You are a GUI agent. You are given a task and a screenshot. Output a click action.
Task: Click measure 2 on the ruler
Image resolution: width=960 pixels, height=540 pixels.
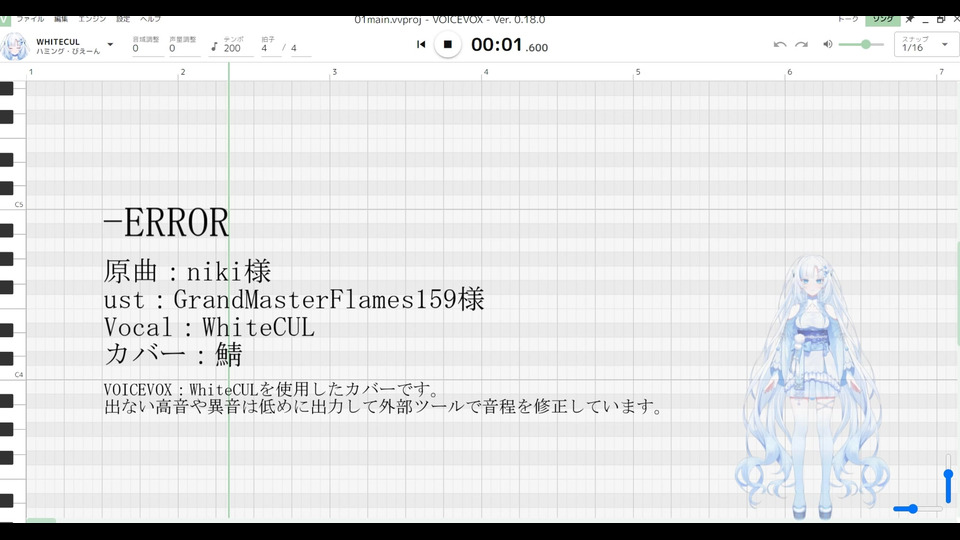[182, 72]
